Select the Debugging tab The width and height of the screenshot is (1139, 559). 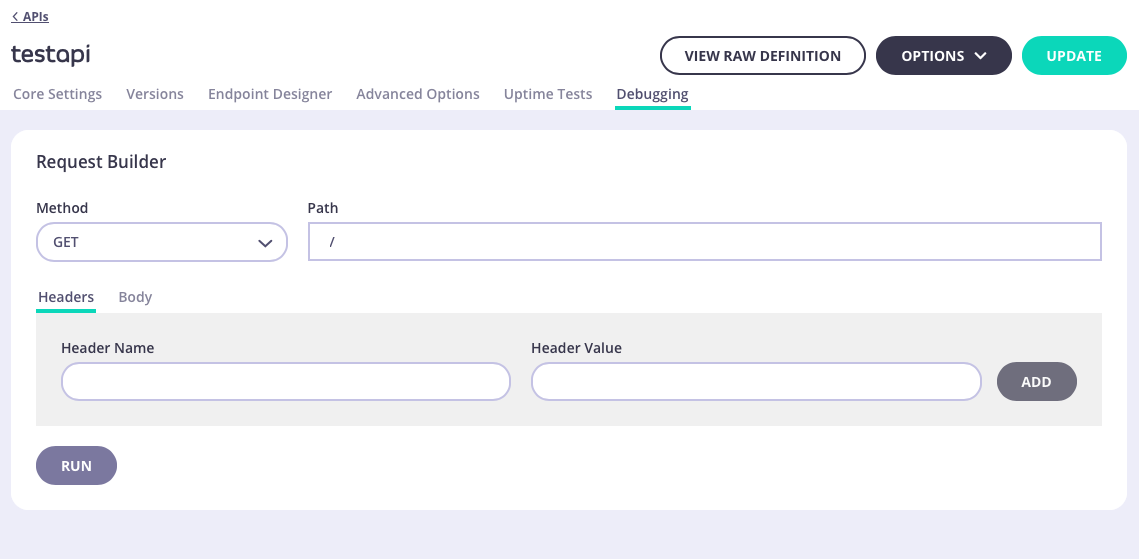coord(652,94)
